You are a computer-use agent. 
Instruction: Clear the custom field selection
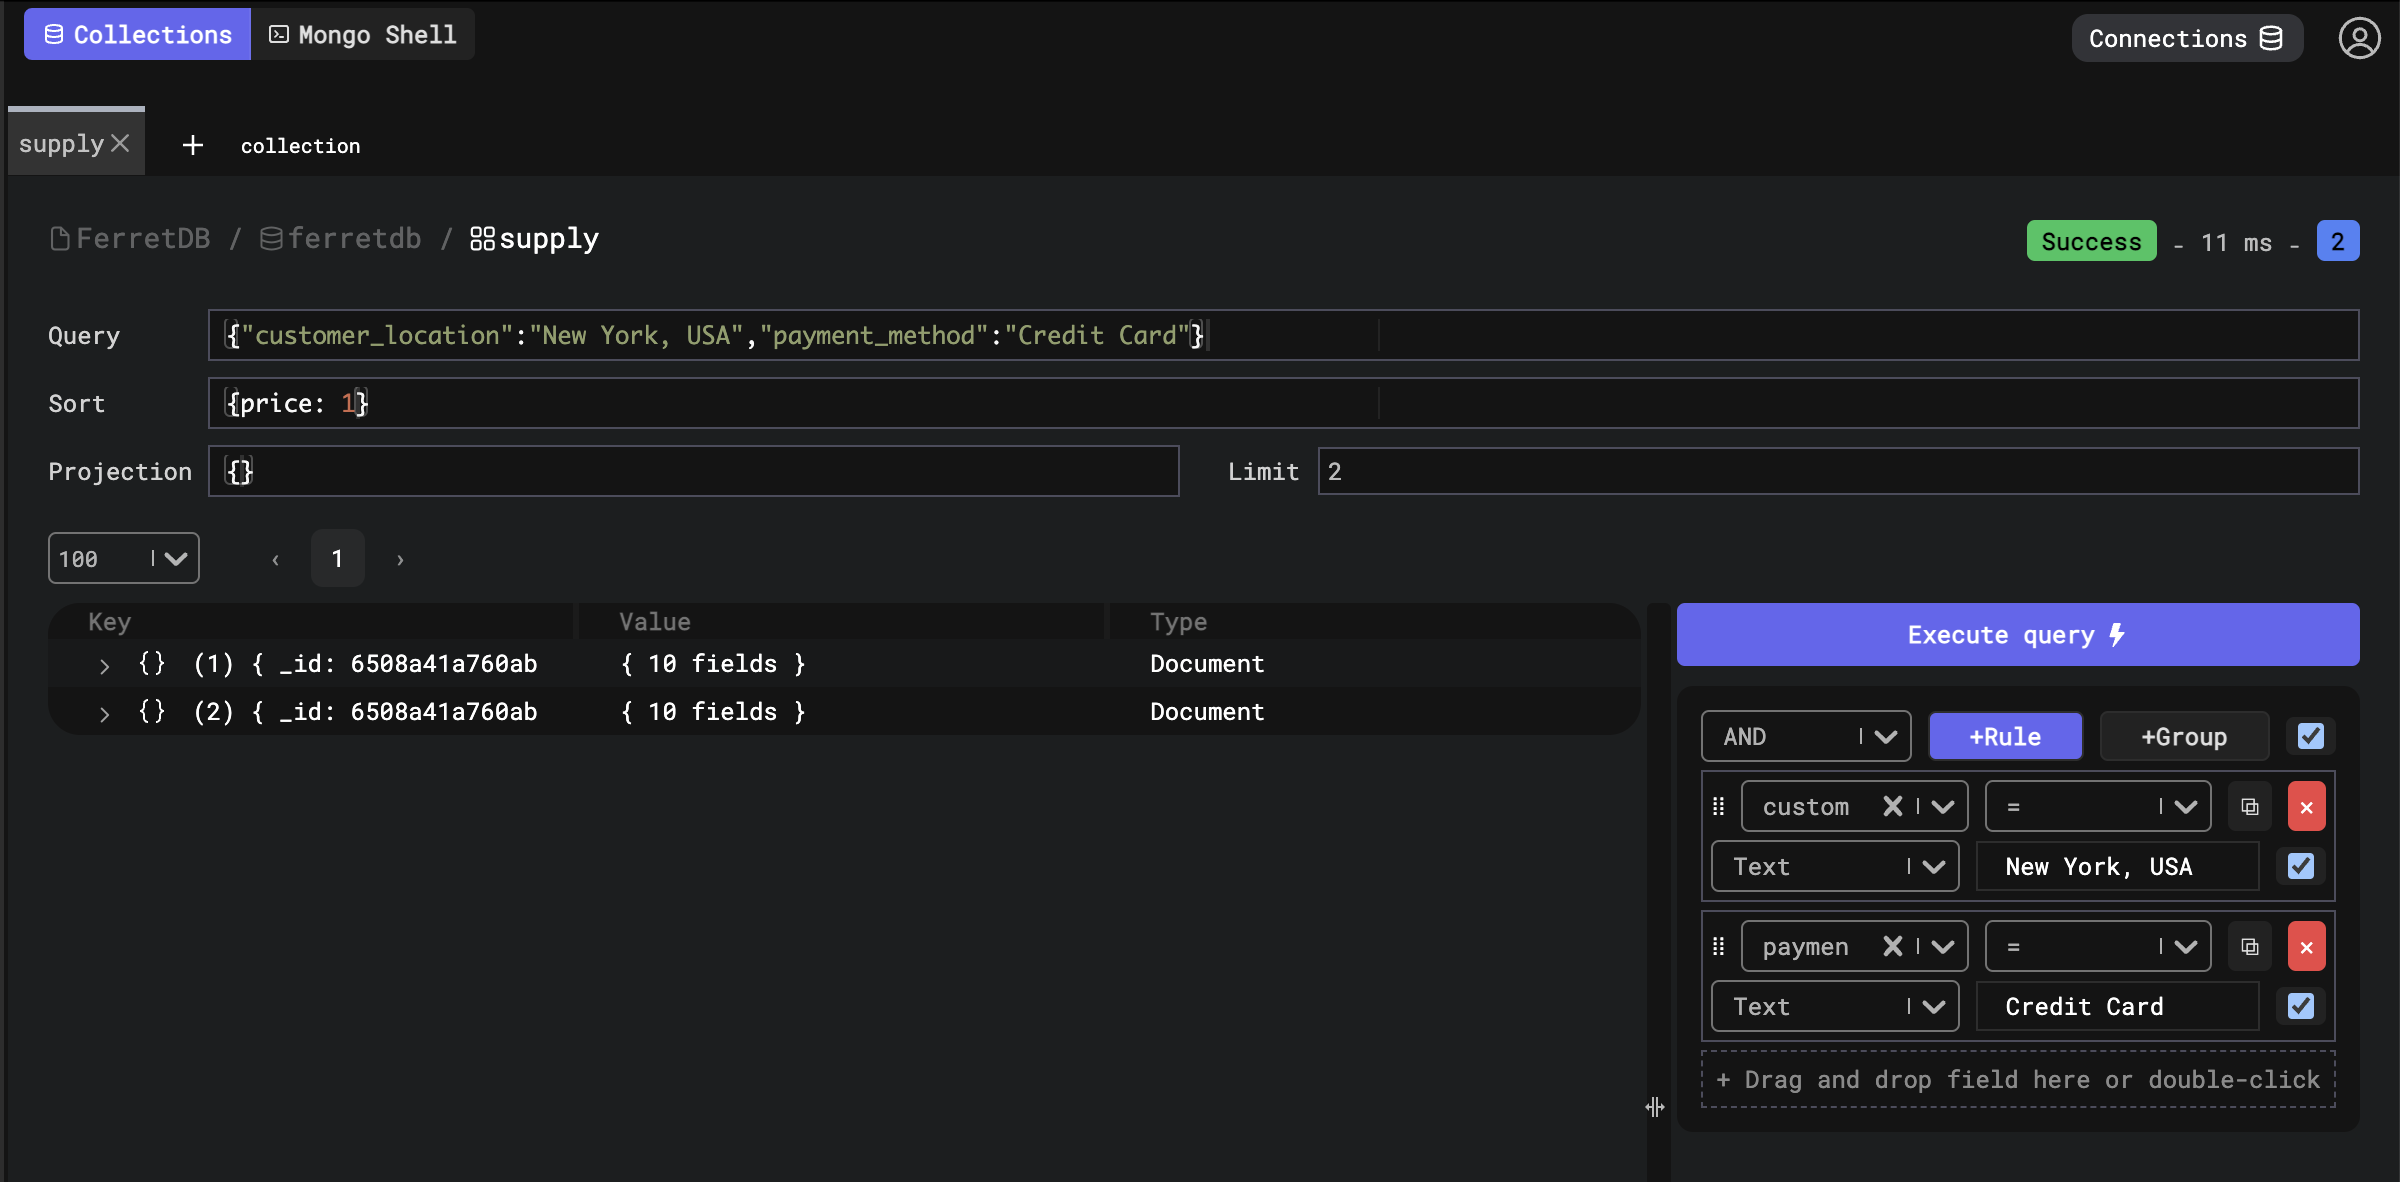pos(1892,807)
